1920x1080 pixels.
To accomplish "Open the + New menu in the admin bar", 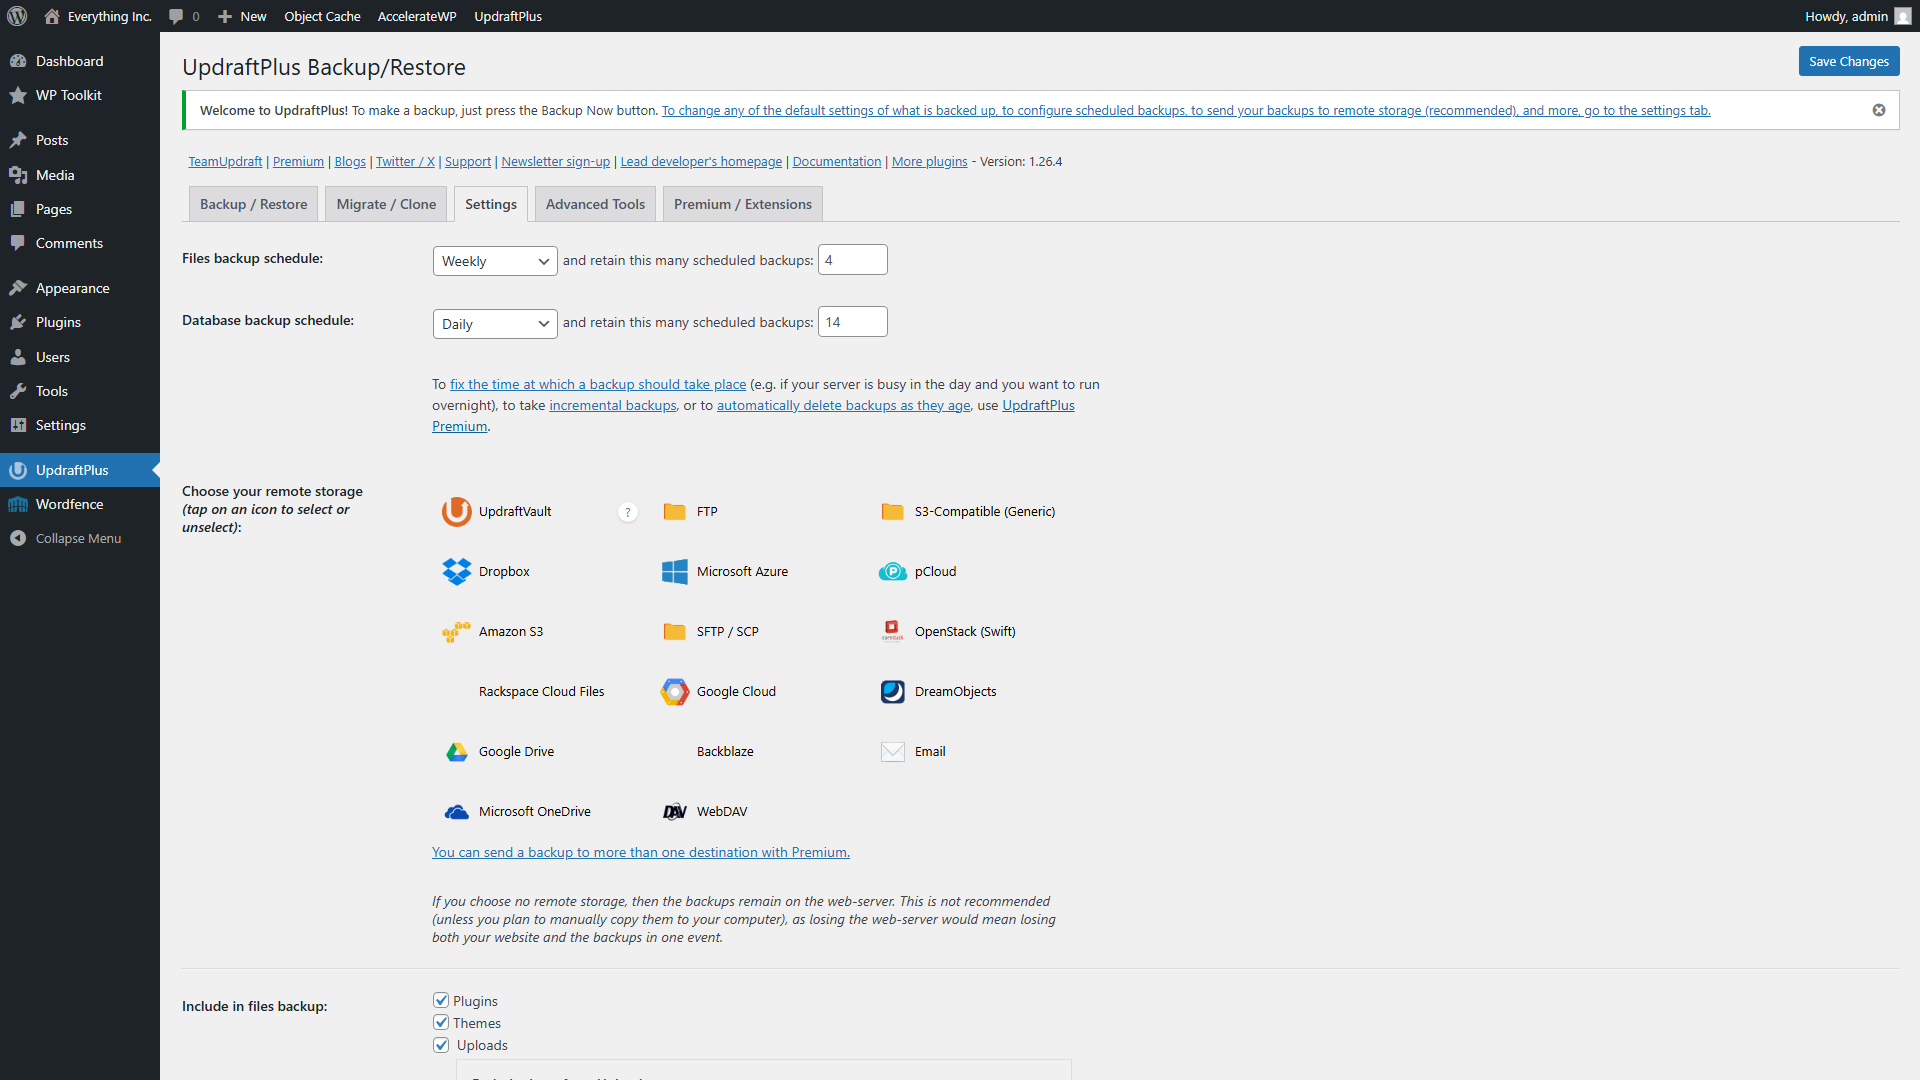I will [x=242, y=16].
